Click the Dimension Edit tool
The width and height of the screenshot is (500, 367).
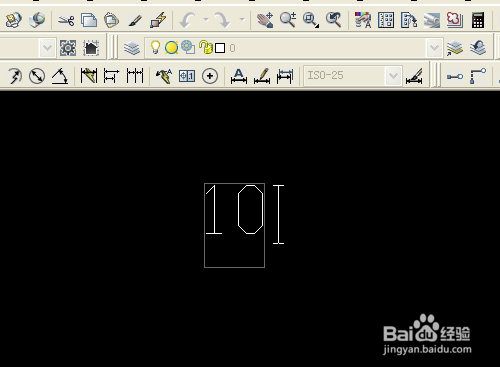click(x=239, y=76)
